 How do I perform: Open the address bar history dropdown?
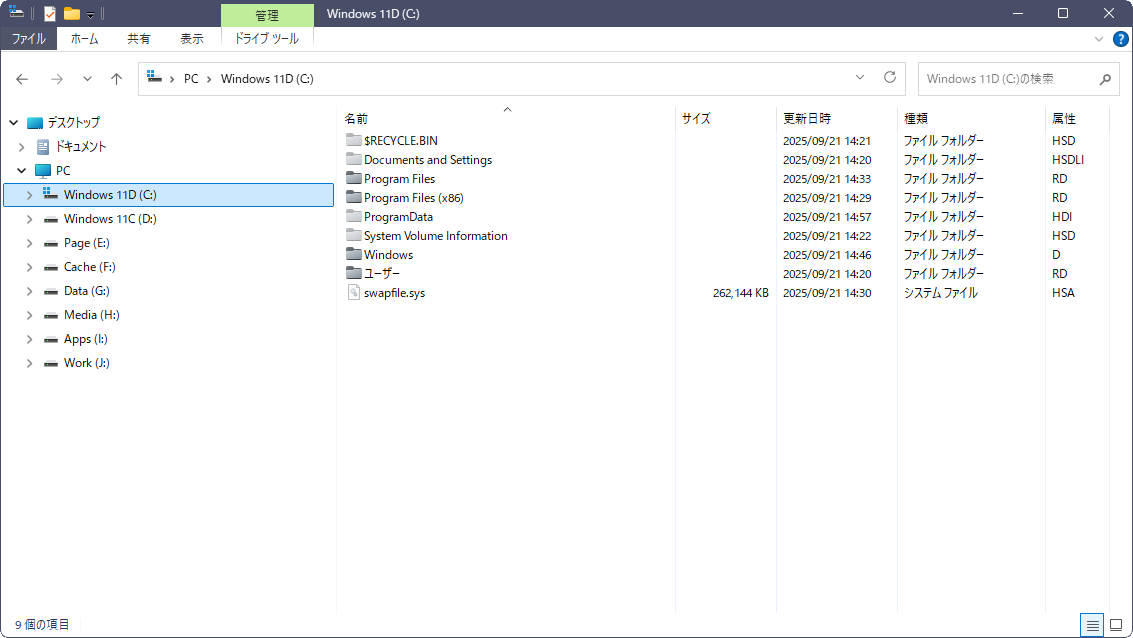(x=860, y=77)
